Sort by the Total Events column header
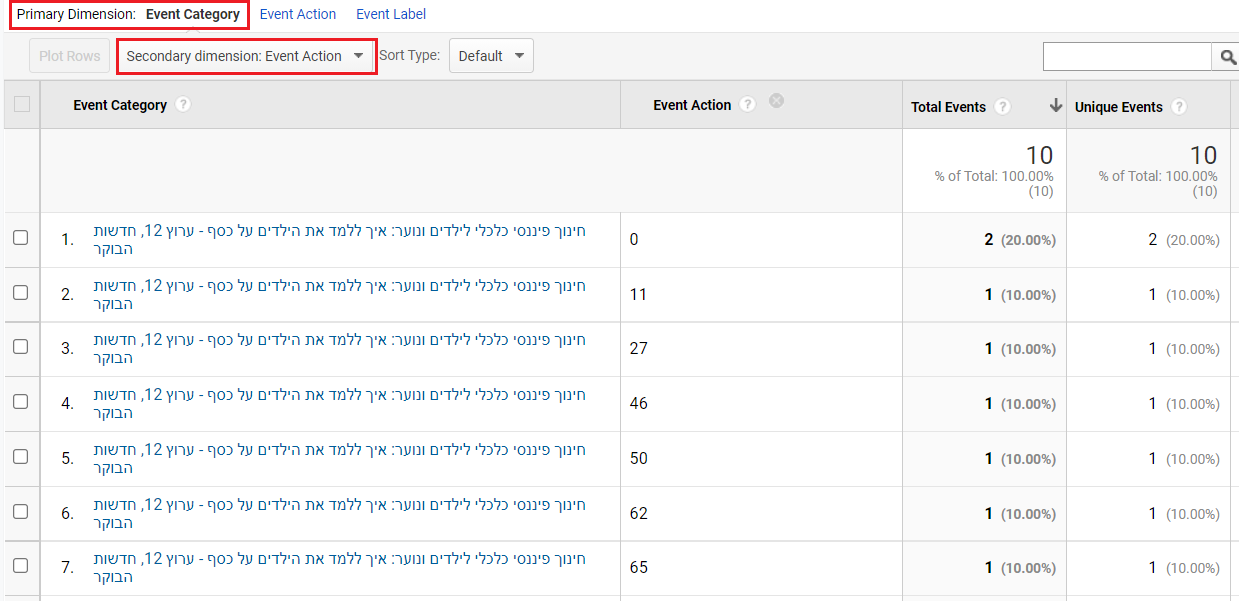Image resolution: width=1239 pixels, height=601 pixels. (x=948, y=107)
